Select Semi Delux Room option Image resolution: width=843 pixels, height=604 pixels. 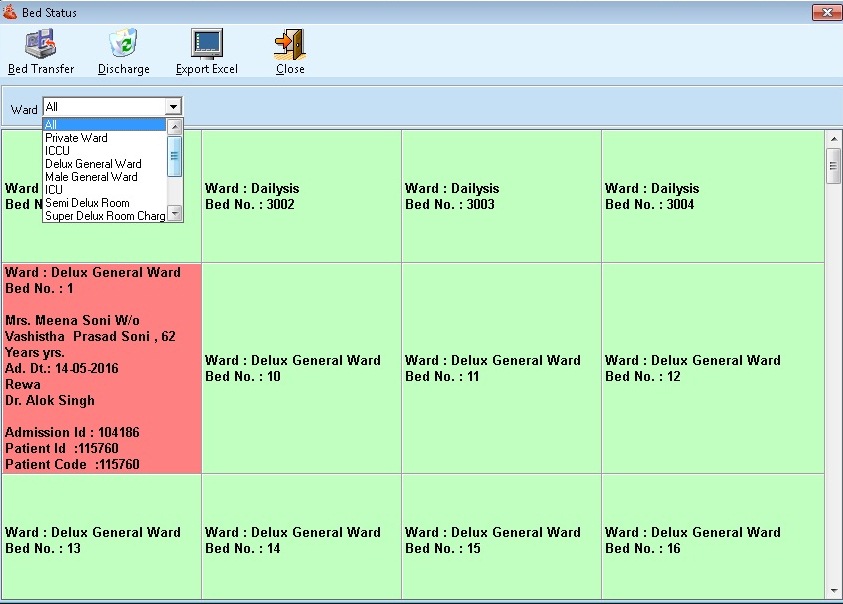pos(87,203)
